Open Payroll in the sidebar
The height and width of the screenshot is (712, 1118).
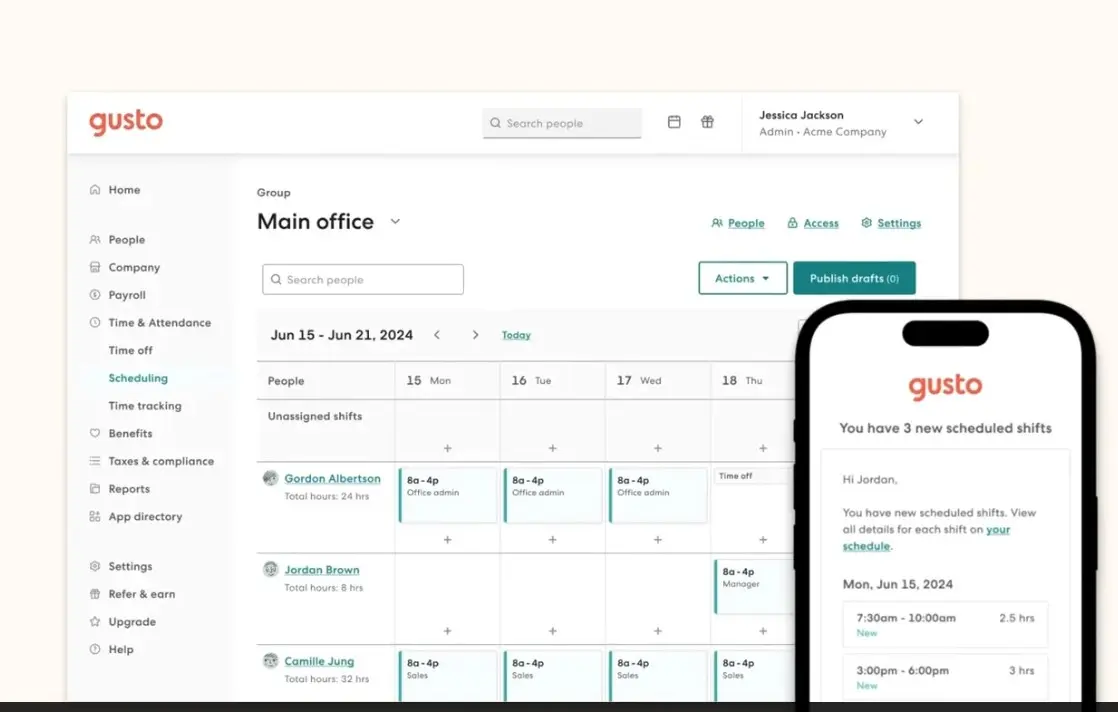click(x=127, y=295)
